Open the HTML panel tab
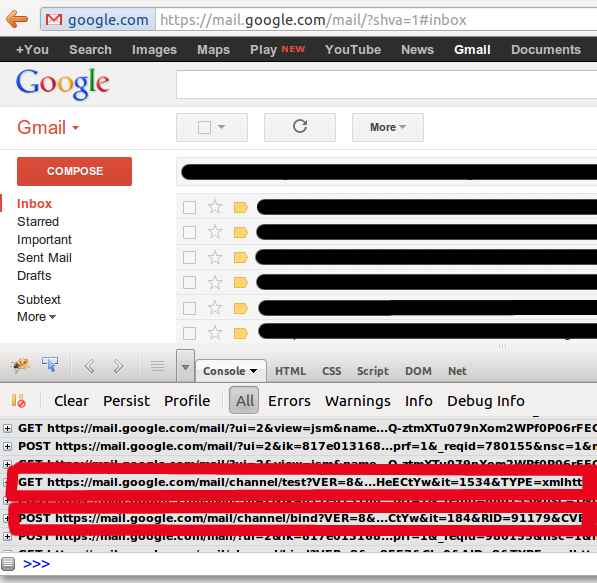 290,371
